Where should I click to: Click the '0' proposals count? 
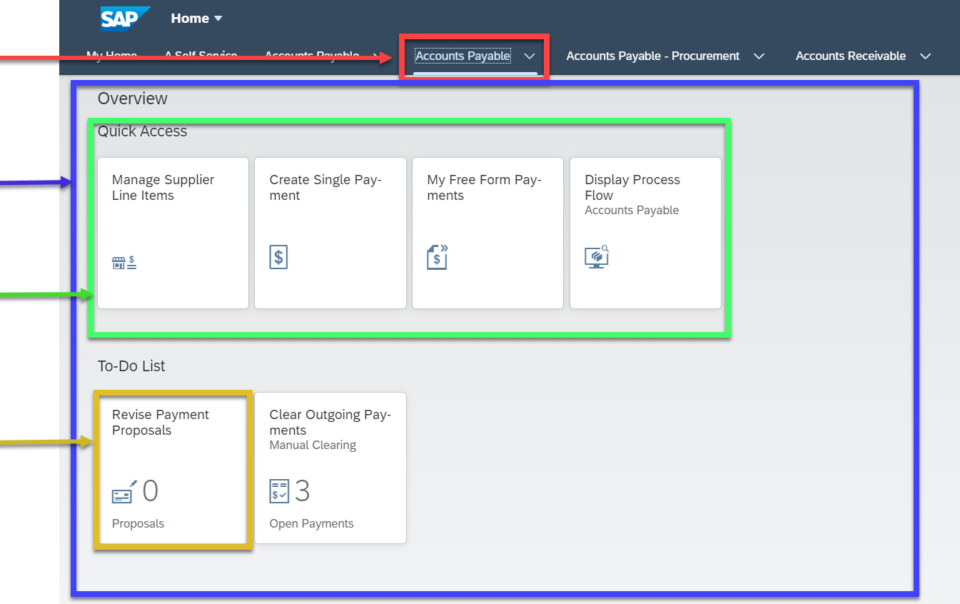pyautogui.click(x=151, y=491)
